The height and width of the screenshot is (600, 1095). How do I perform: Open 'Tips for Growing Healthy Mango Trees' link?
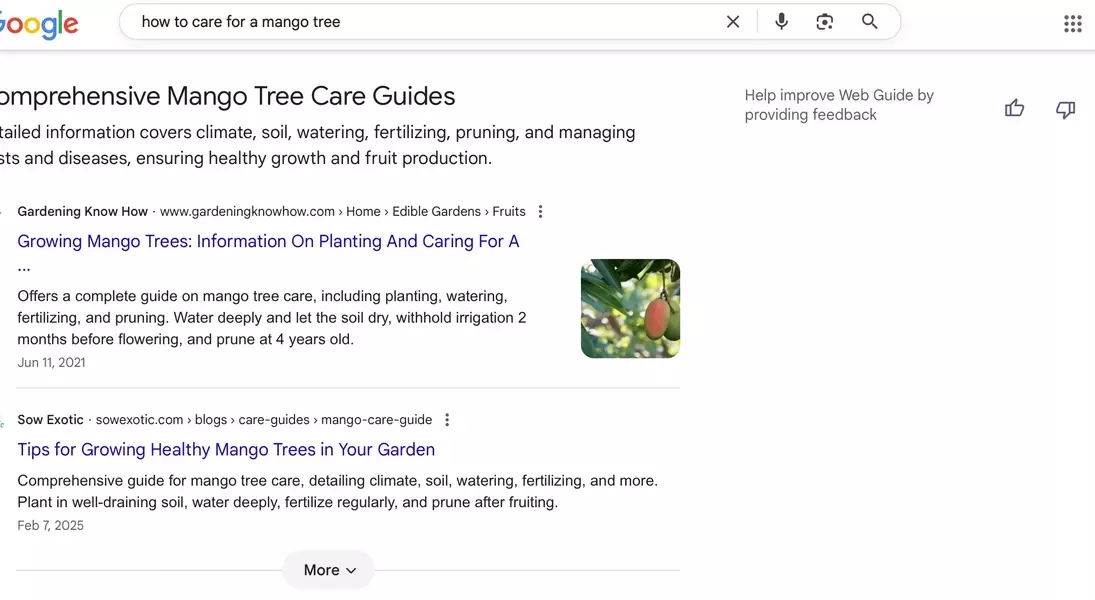point(226,450)
